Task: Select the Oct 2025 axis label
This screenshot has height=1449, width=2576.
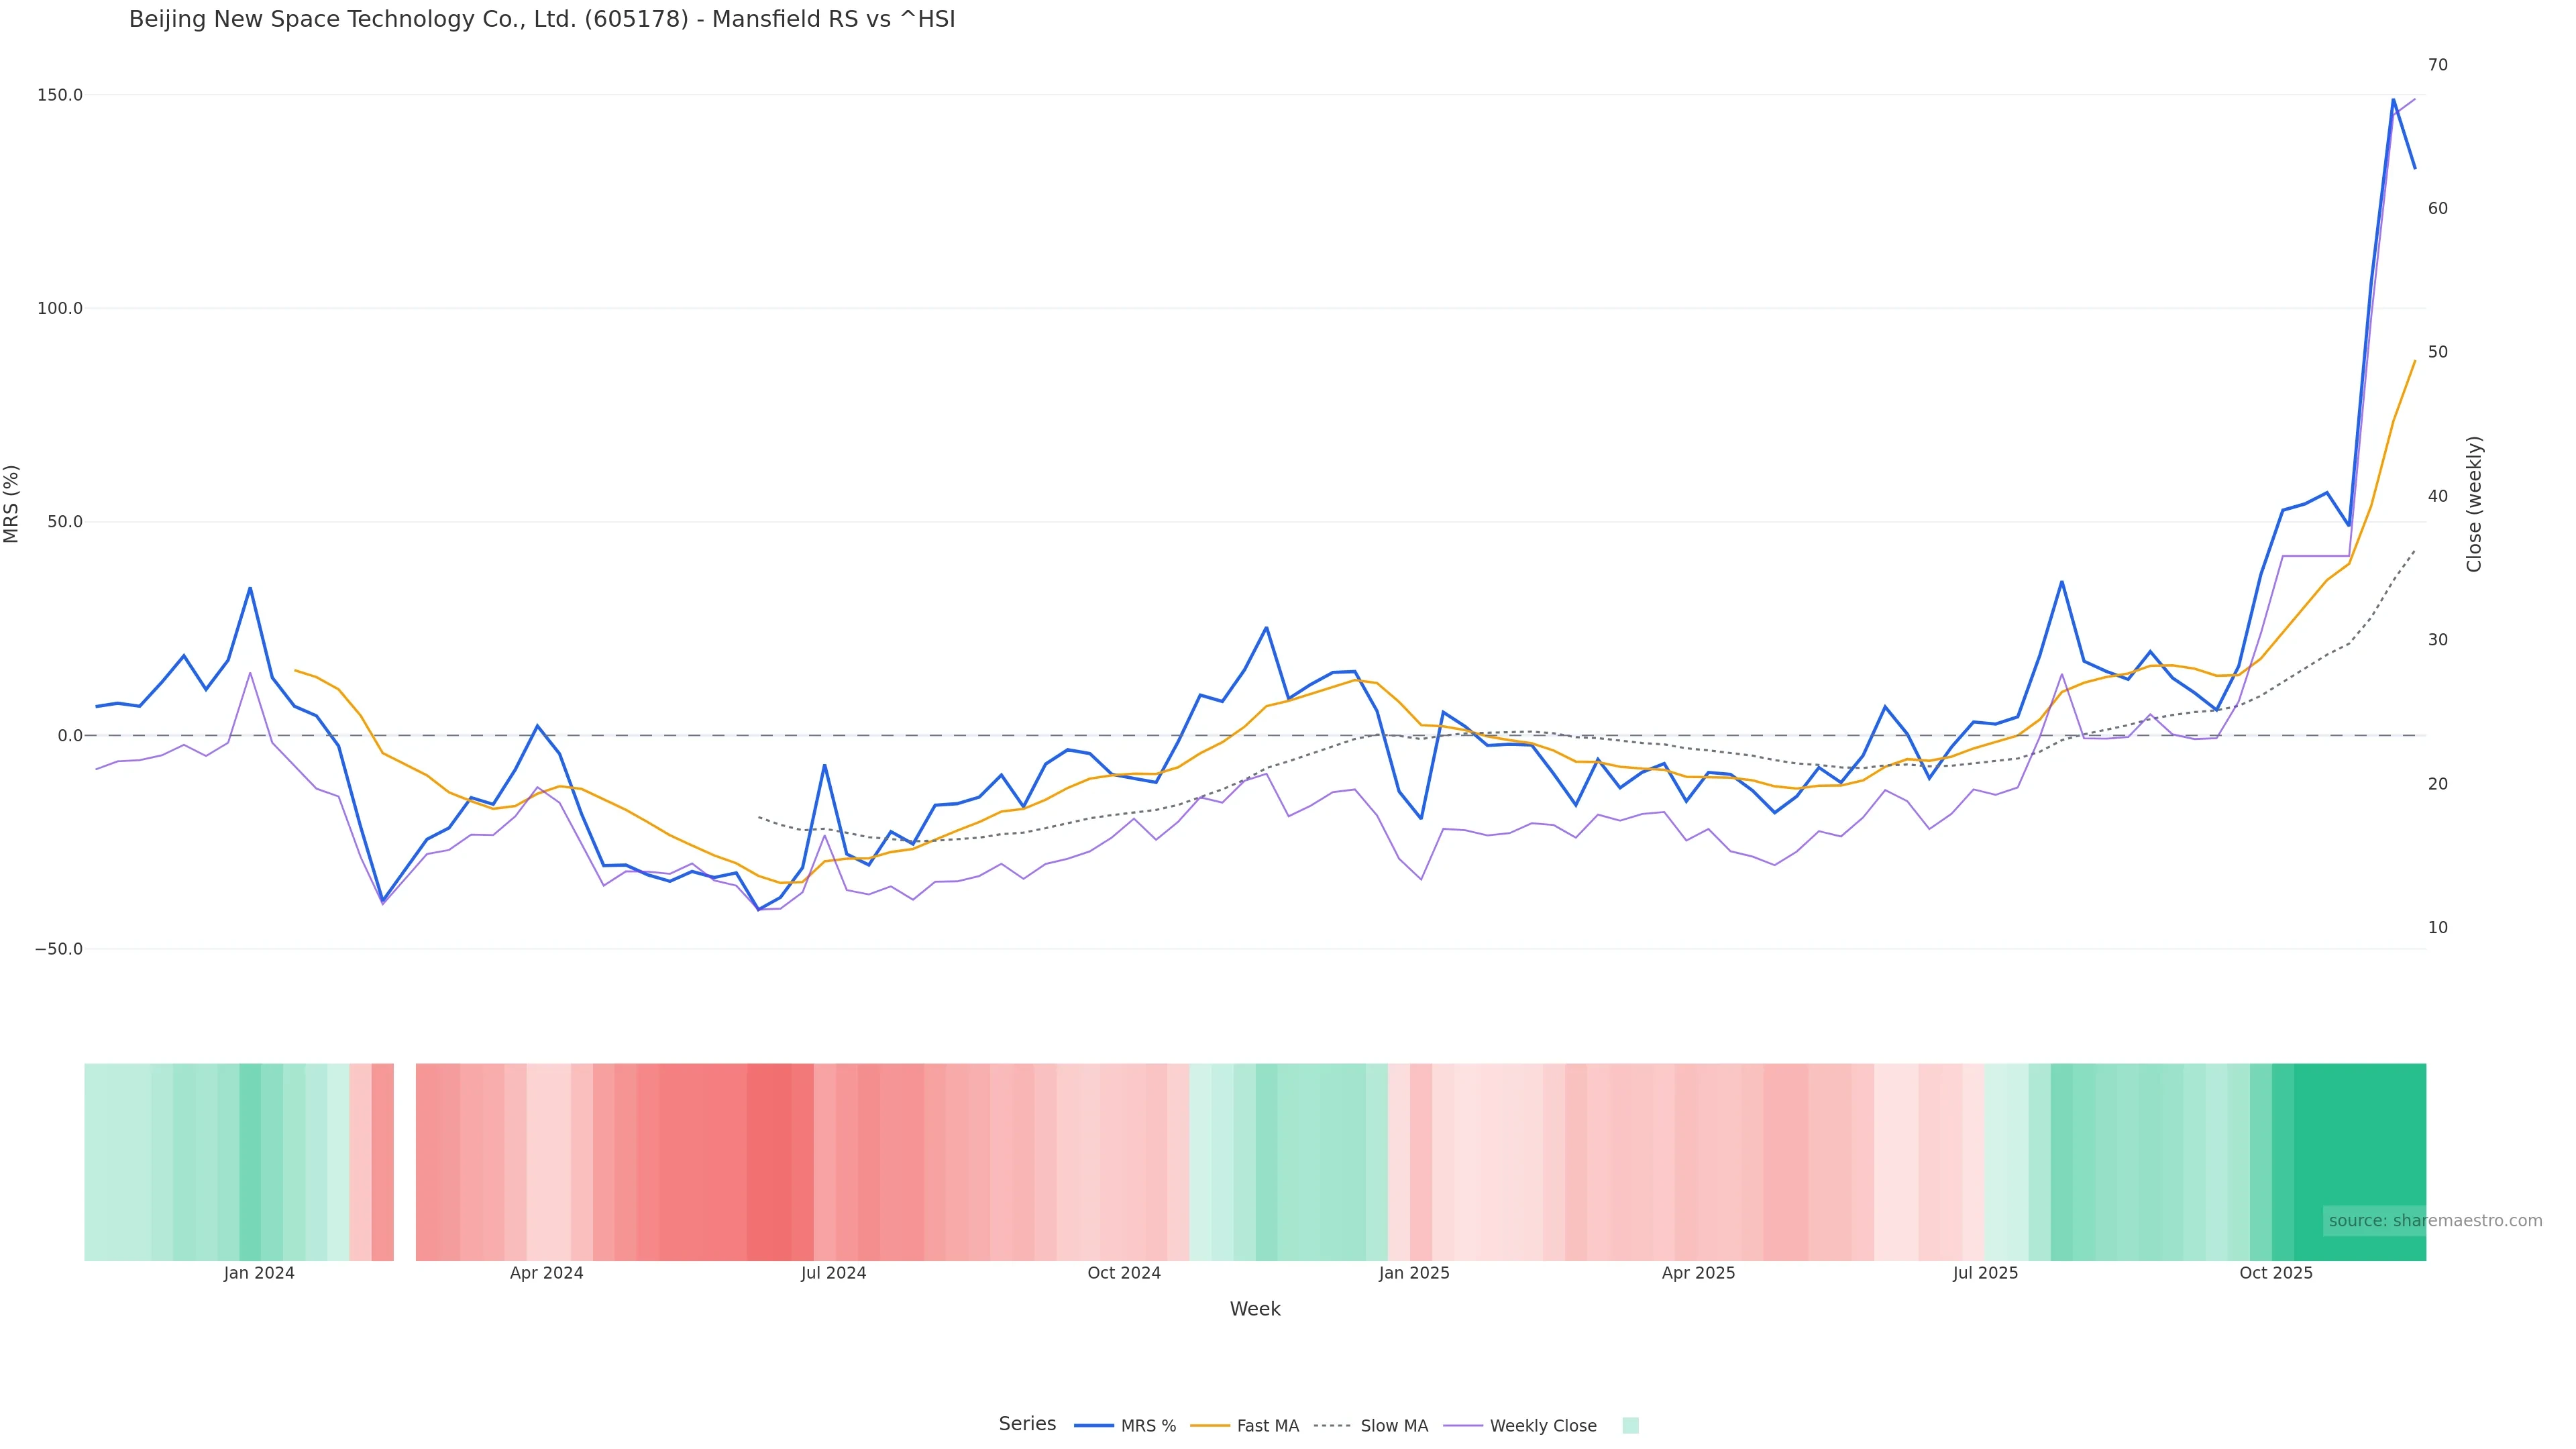Action: [x=2275, y=1273]
